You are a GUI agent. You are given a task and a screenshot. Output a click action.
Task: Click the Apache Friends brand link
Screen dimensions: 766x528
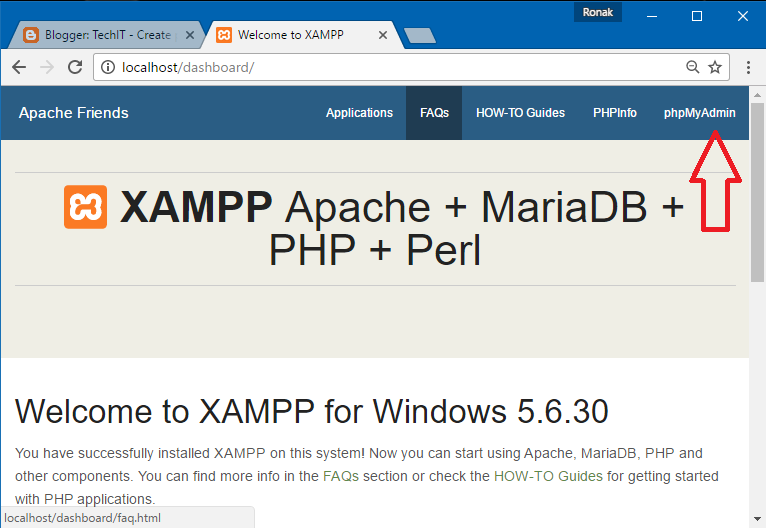click(74, 113)
